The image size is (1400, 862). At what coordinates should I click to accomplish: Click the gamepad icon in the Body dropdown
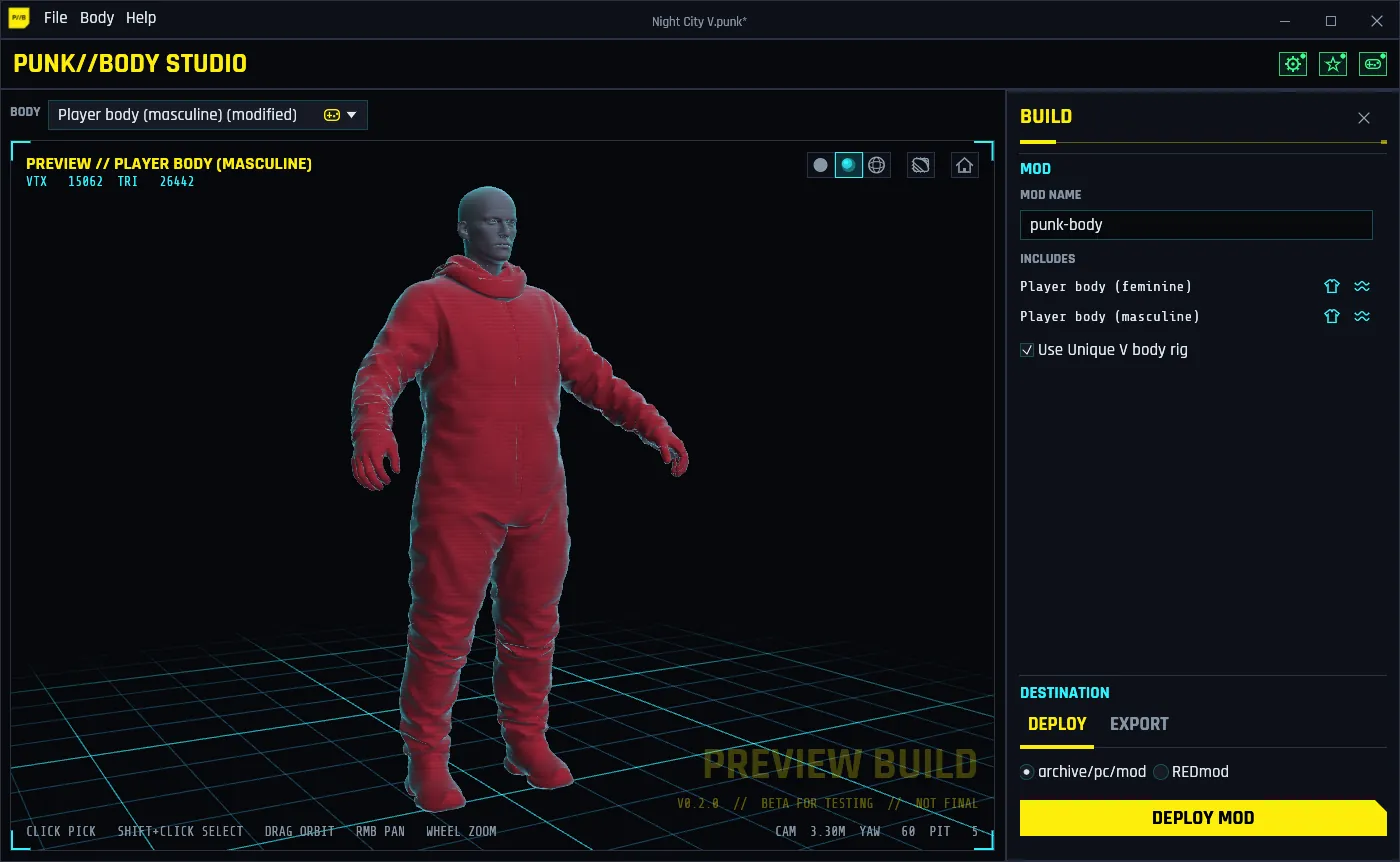[x=332, y=115]
